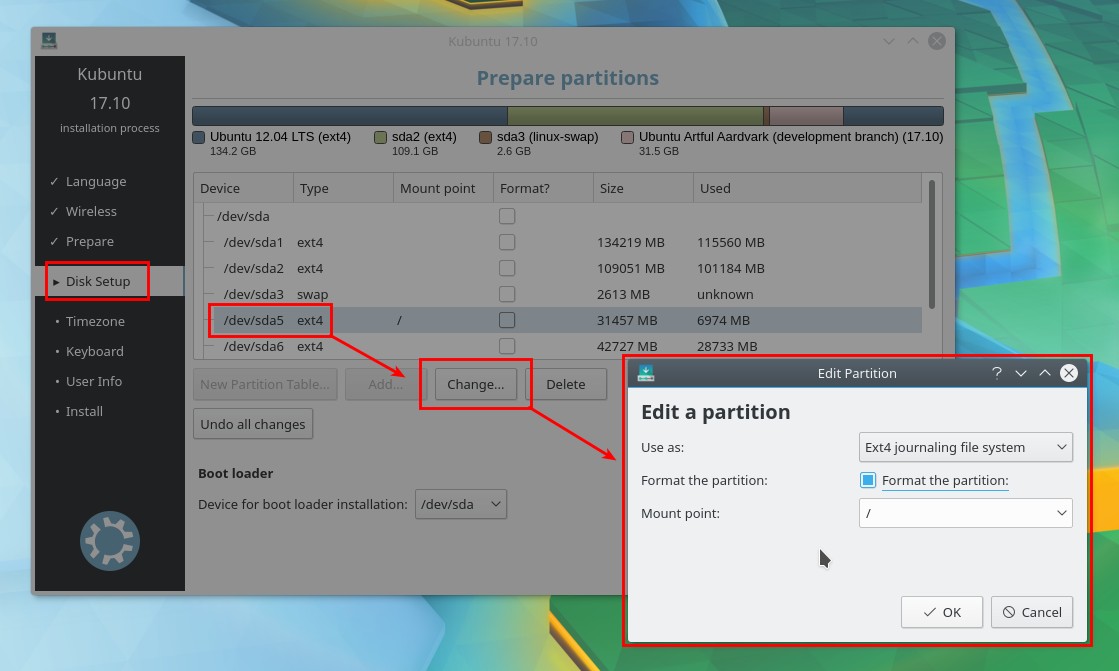Click the Delete partition button
The image size is (1119, 671).
tap(567, 384)
